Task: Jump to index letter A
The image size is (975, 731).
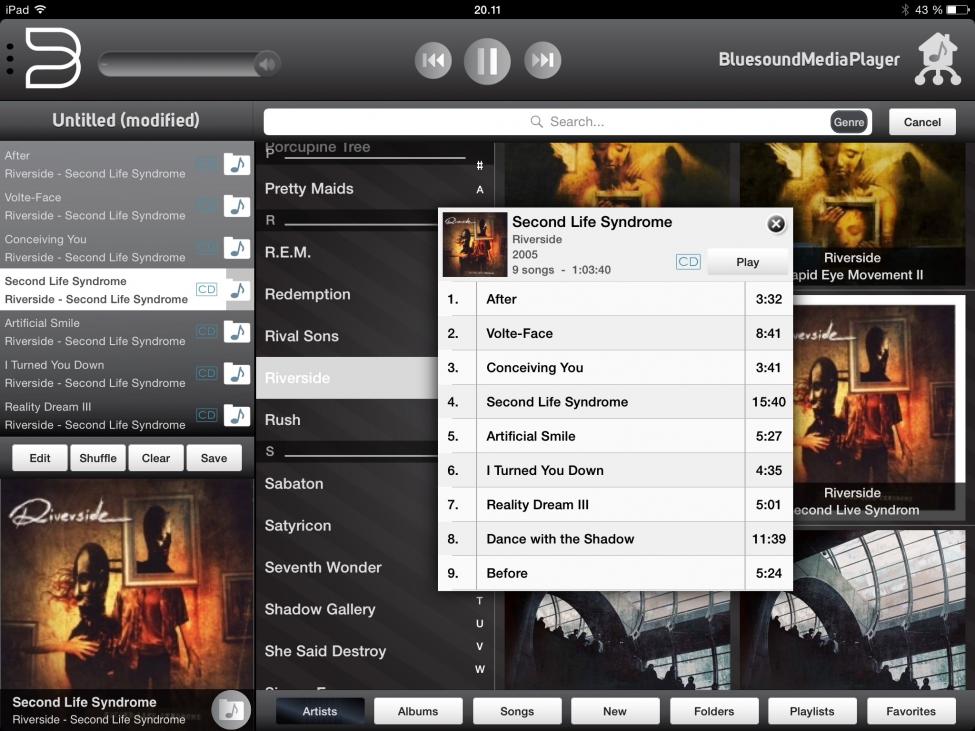Action: pos(479,190)
